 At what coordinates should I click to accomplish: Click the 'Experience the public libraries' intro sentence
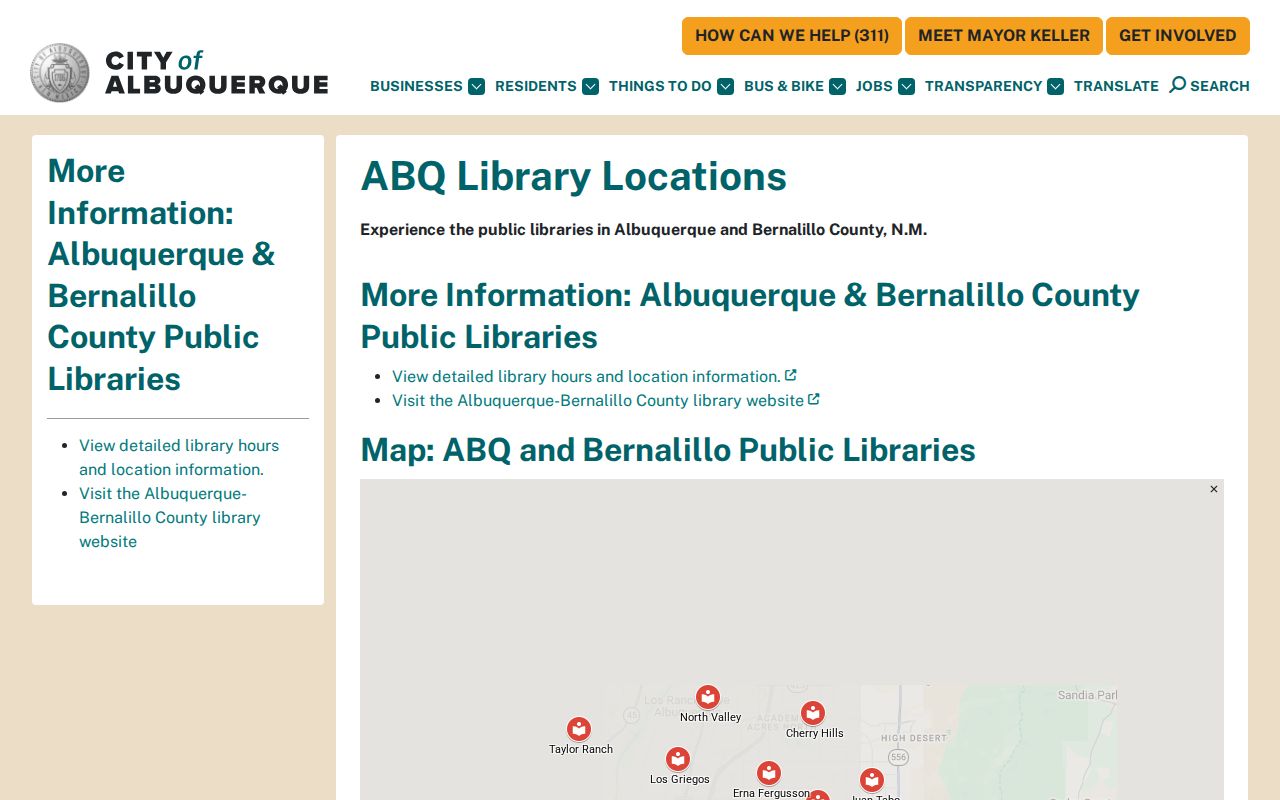click(x=644, y=229)
